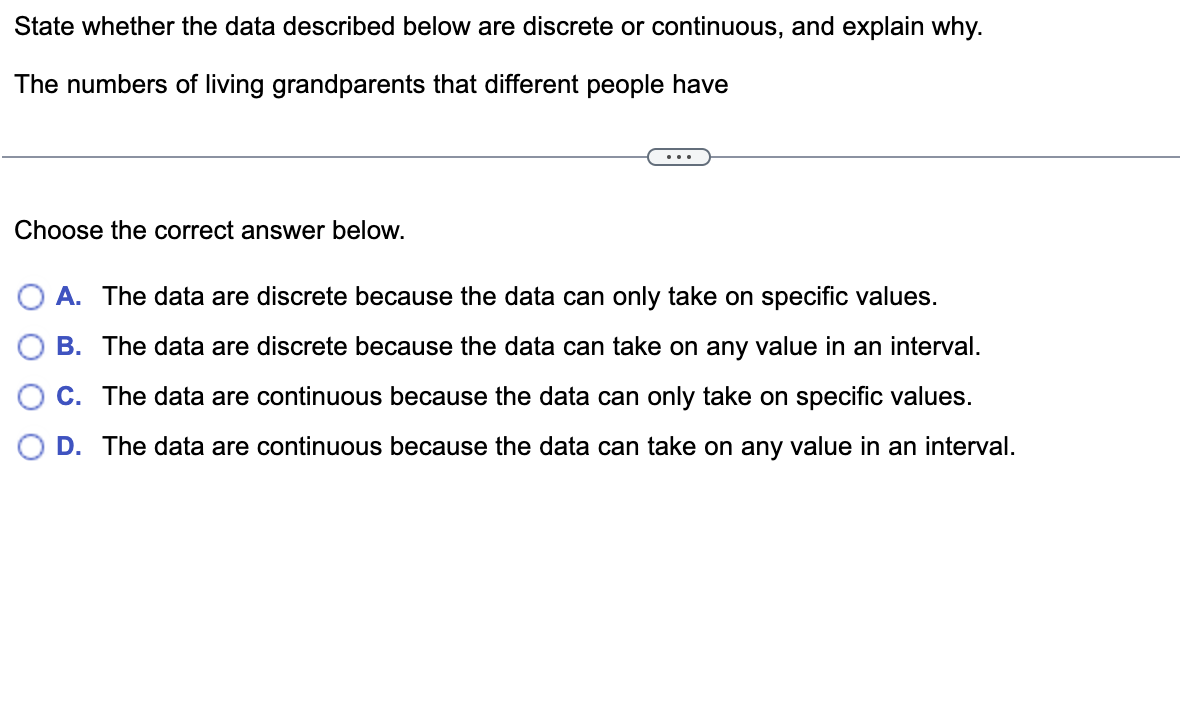This screenshot has width=1180, height=728.
Task: Select answer choice A radio button
Action: 31,297
